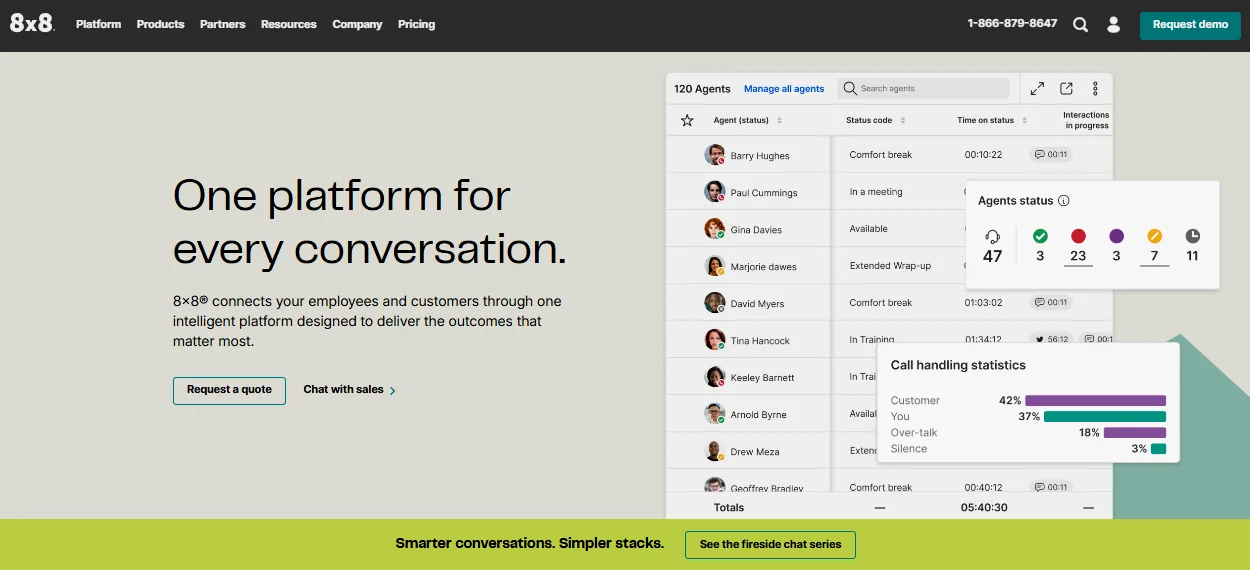Click the Request demo button

click(1190, 25)
